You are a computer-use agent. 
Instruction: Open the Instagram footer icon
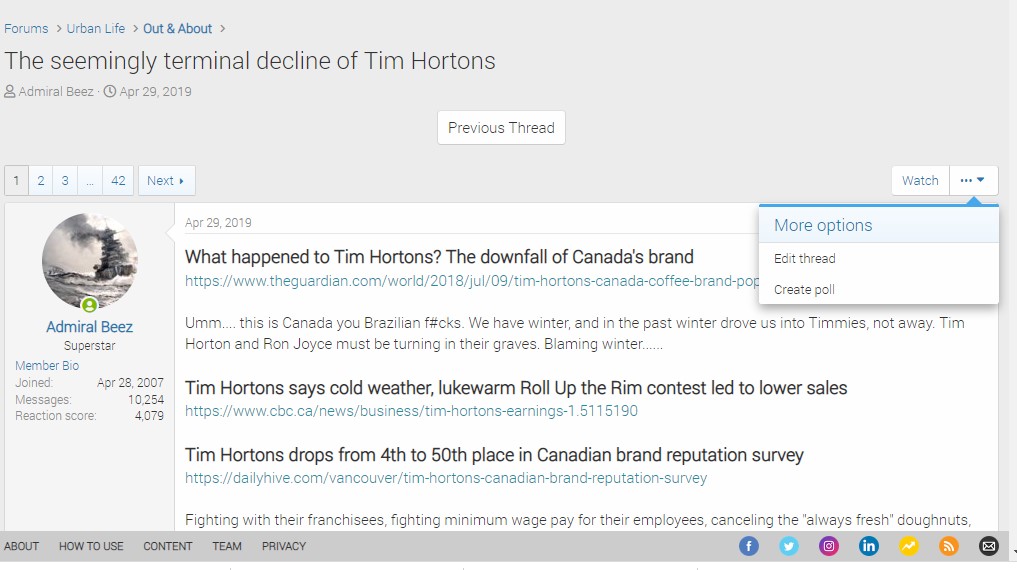pos(829,546)
